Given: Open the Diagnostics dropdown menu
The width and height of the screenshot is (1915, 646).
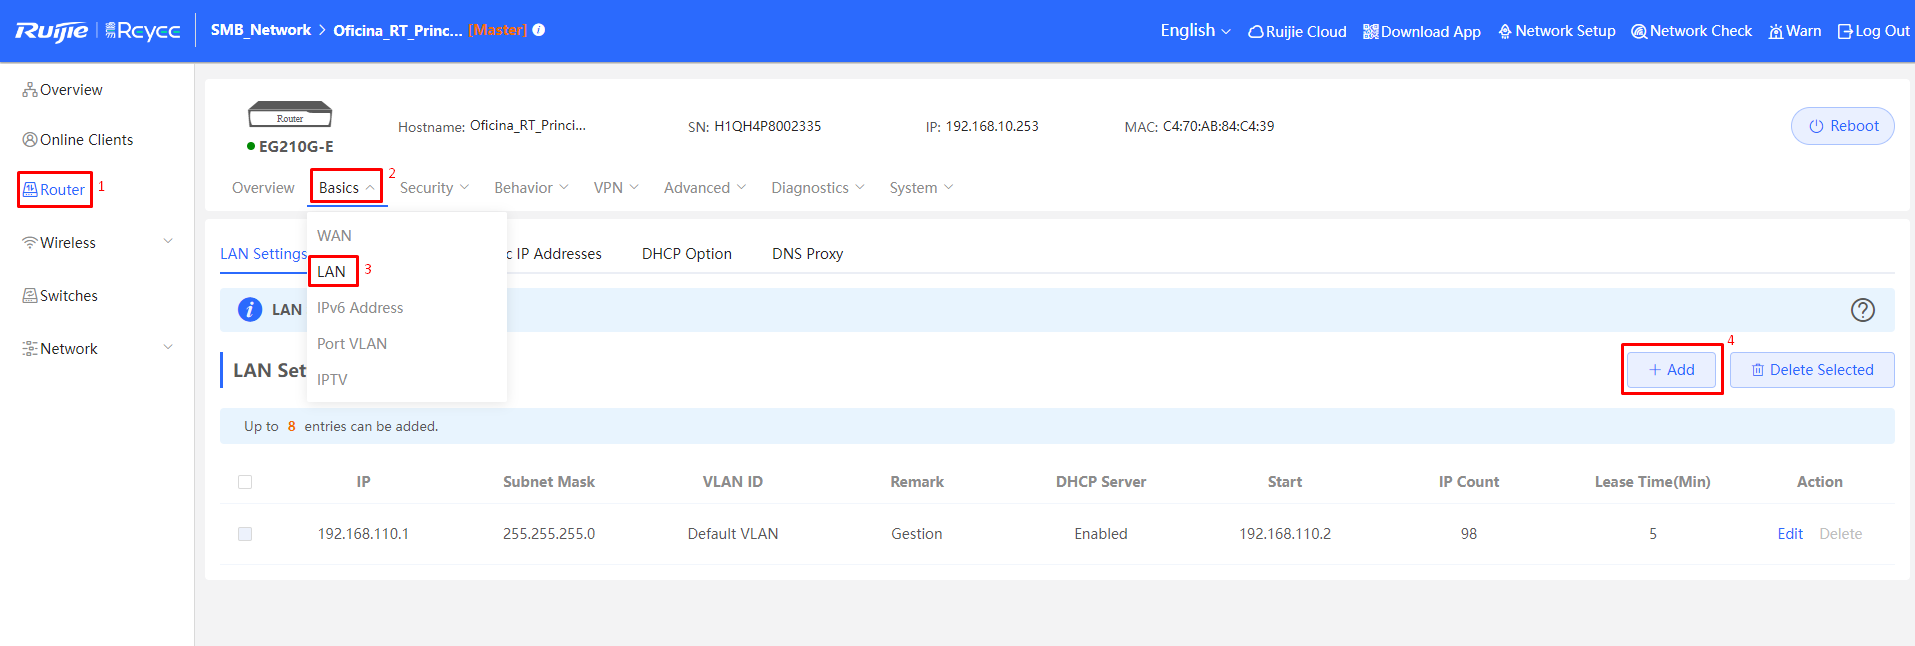Looking at the screenshot, I should [818, 188].
